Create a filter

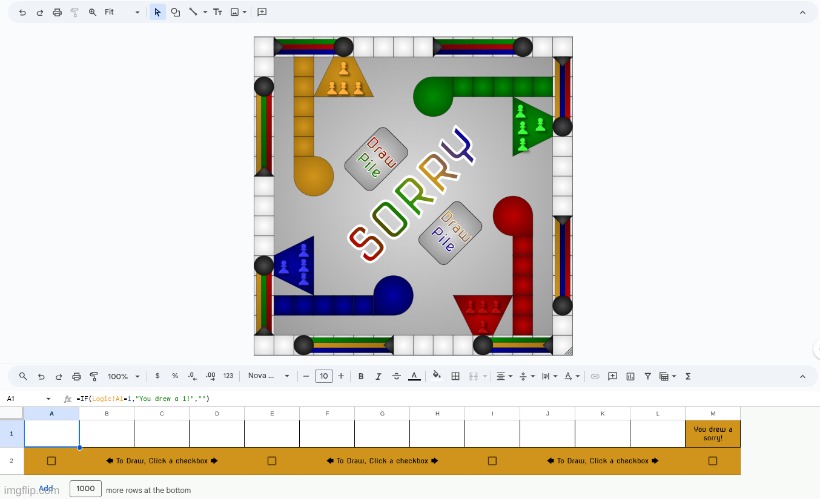coord(647,376)
